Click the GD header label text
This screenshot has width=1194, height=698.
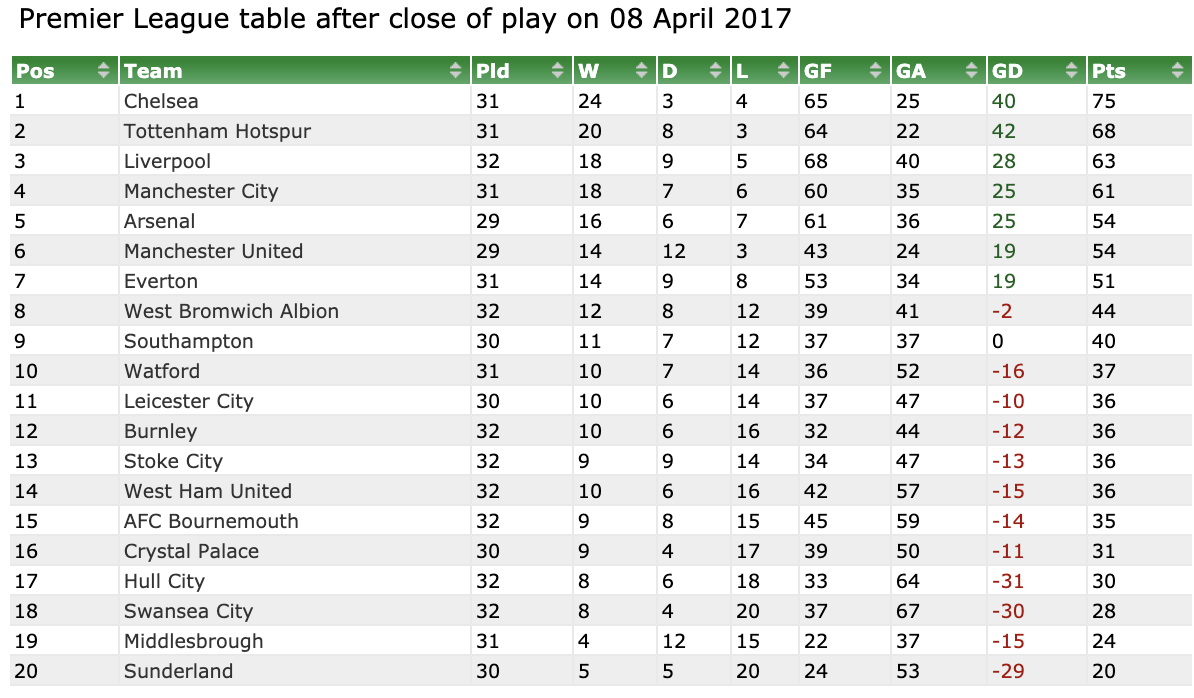pyautogui.click(x=1007, y=71)
